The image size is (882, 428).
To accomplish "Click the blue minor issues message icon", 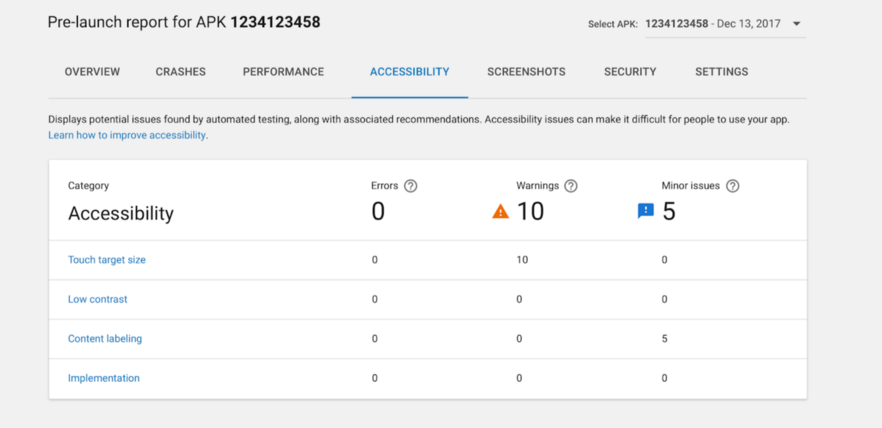I will [646, 211].
